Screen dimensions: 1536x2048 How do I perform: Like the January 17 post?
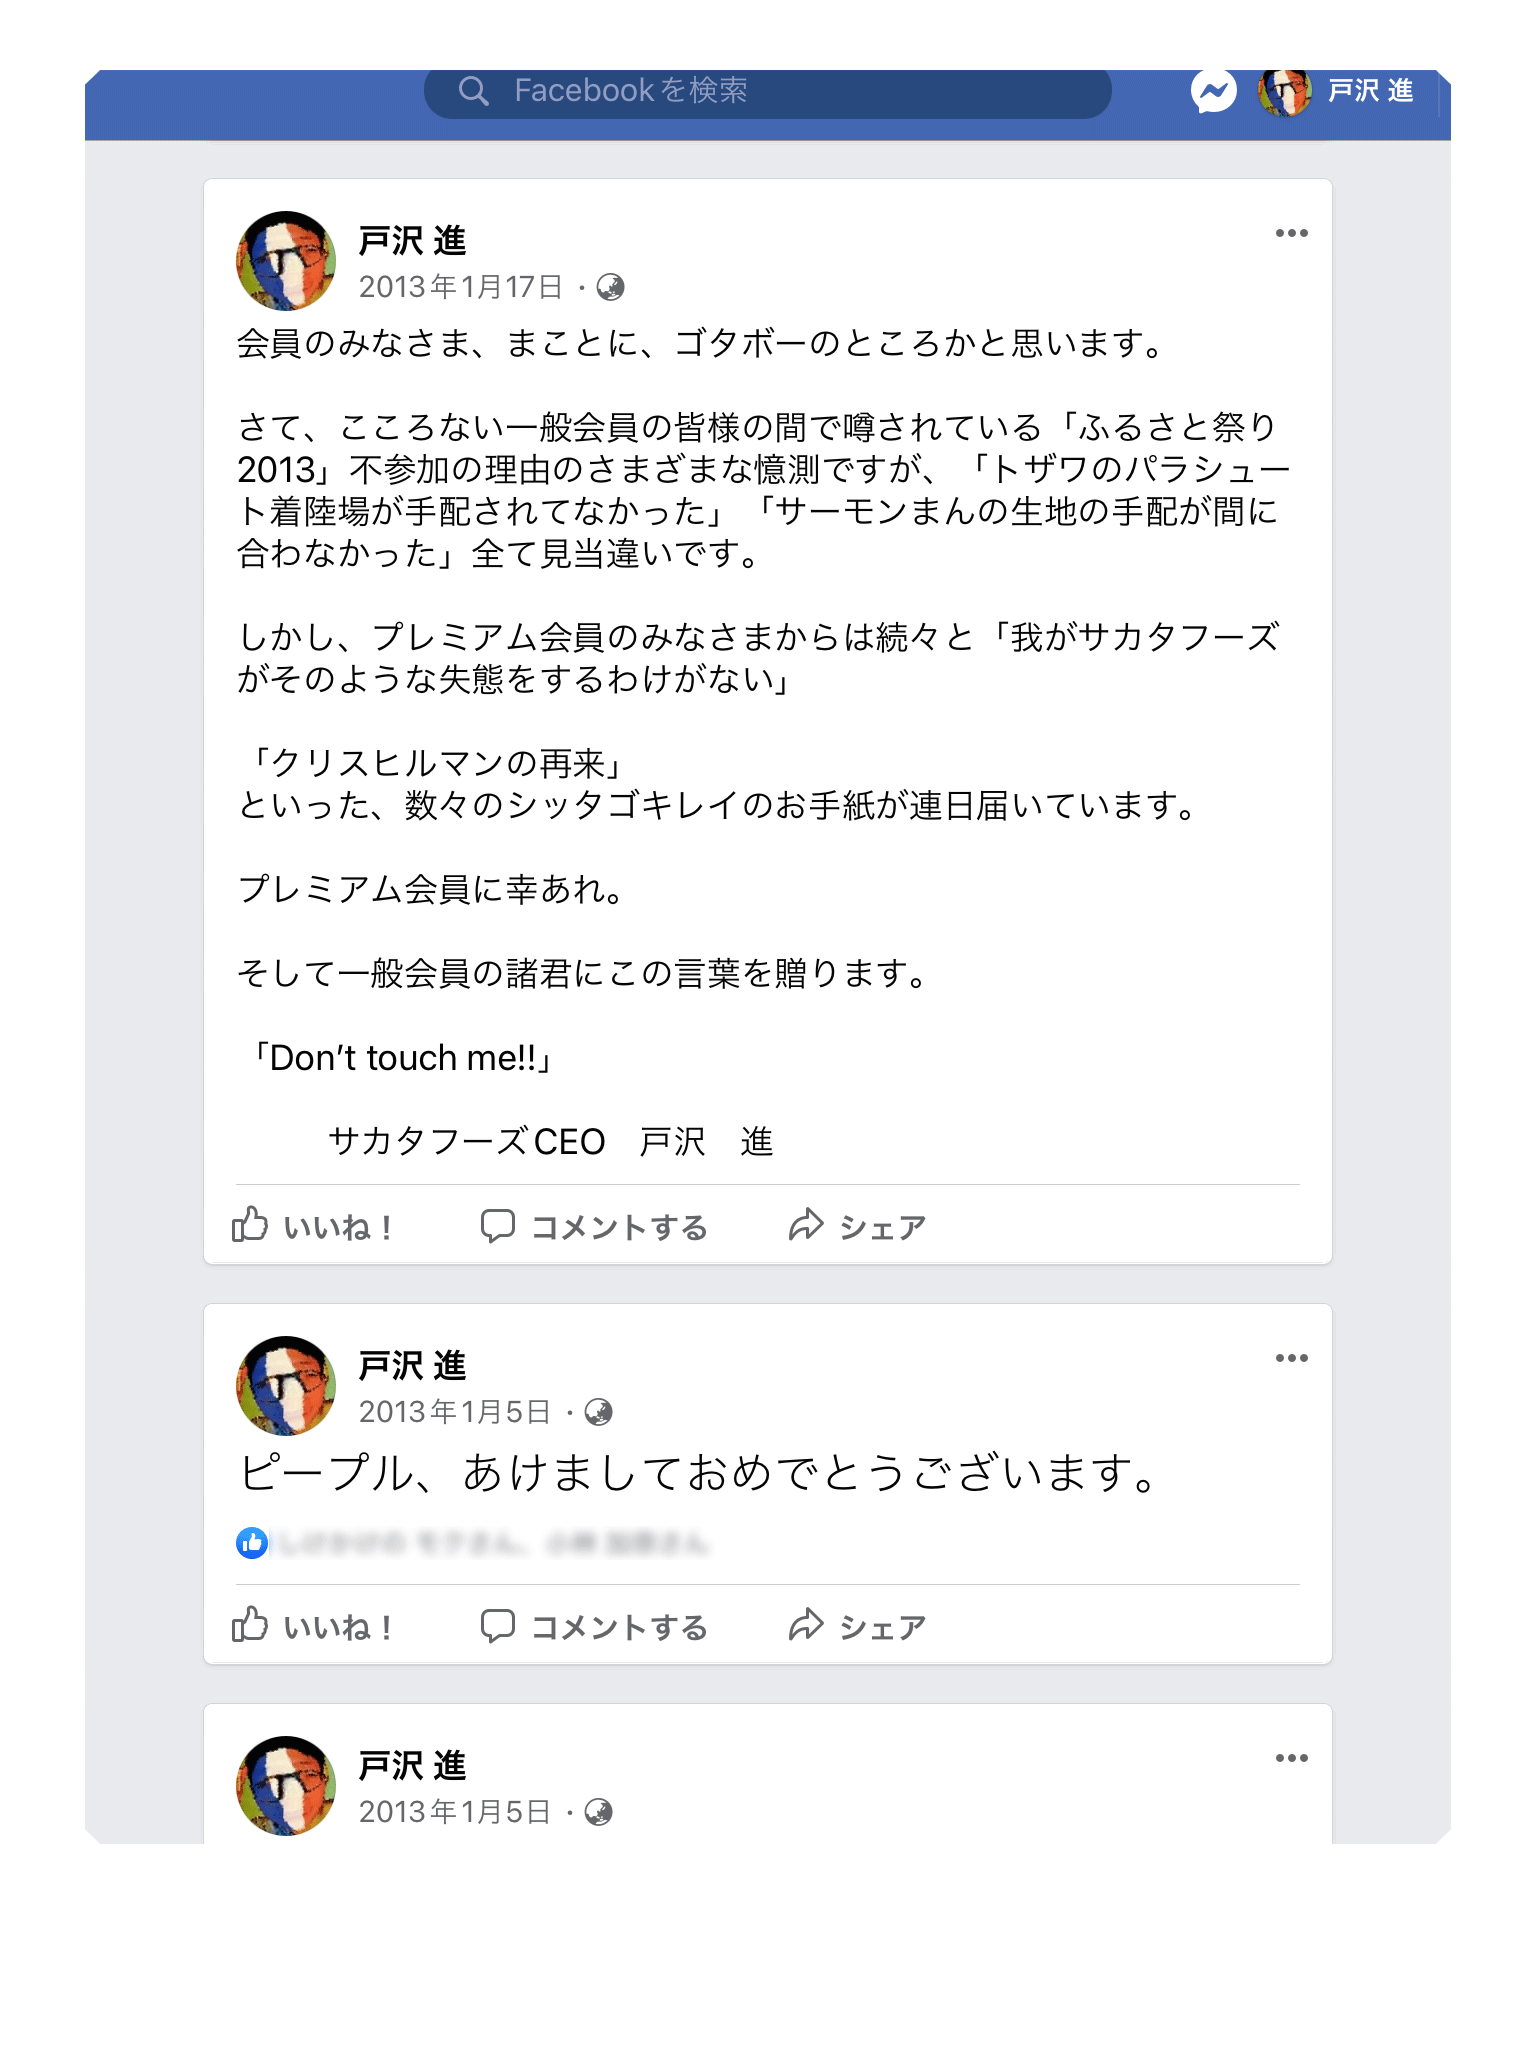pyautogui.click(x=312, y=1226)
